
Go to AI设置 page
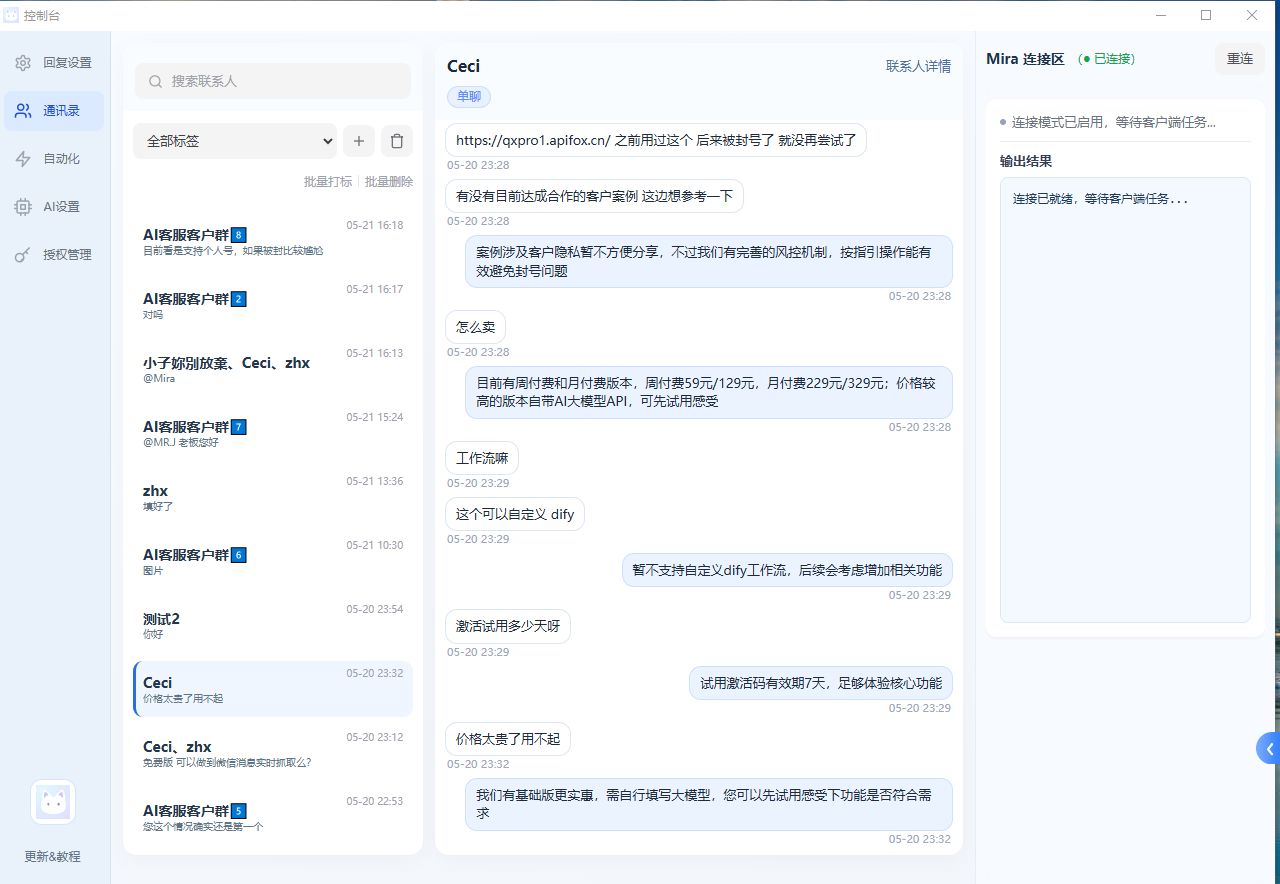(54, 207)
